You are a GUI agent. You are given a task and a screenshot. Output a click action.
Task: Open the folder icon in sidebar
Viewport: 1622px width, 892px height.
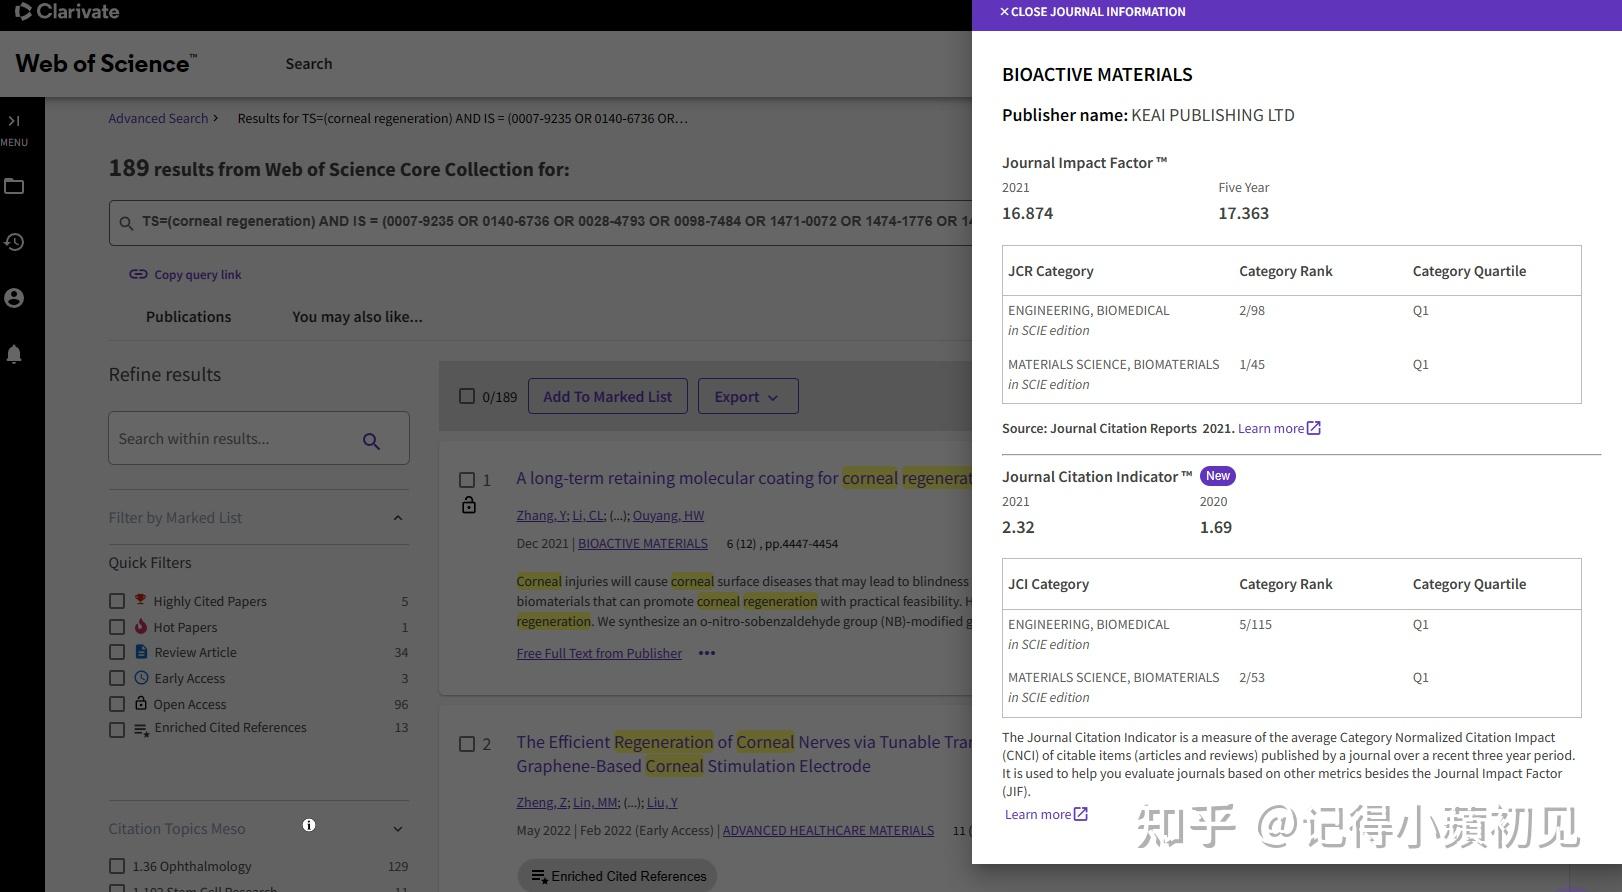14,186
